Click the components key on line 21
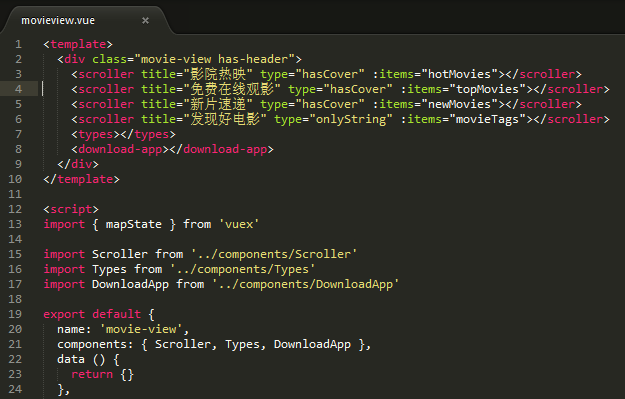This screenshot has height=399, width=625. tap(92, 344)
